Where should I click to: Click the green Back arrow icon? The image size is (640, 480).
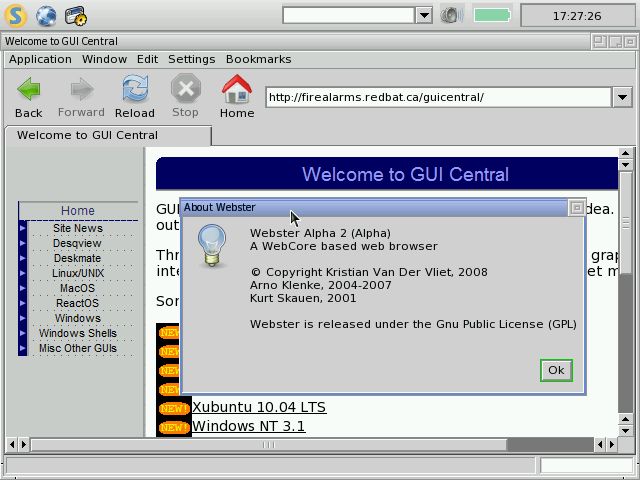tap(29, 89)
